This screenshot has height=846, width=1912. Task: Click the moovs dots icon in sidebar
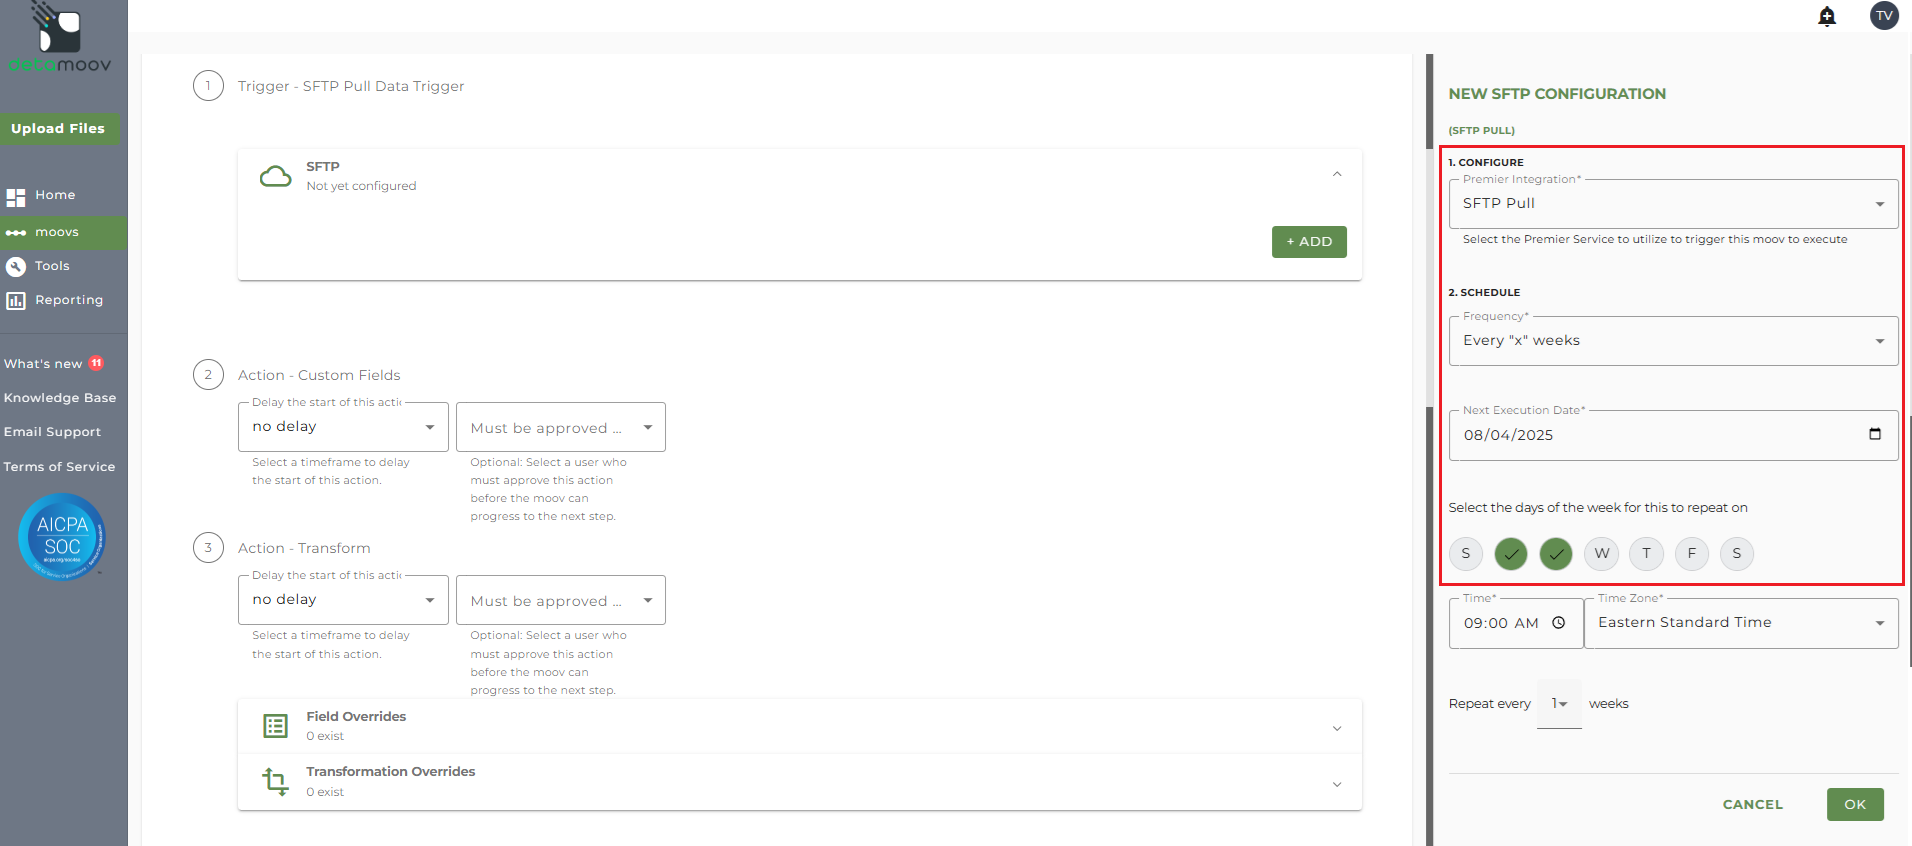[x=15, y=233]
